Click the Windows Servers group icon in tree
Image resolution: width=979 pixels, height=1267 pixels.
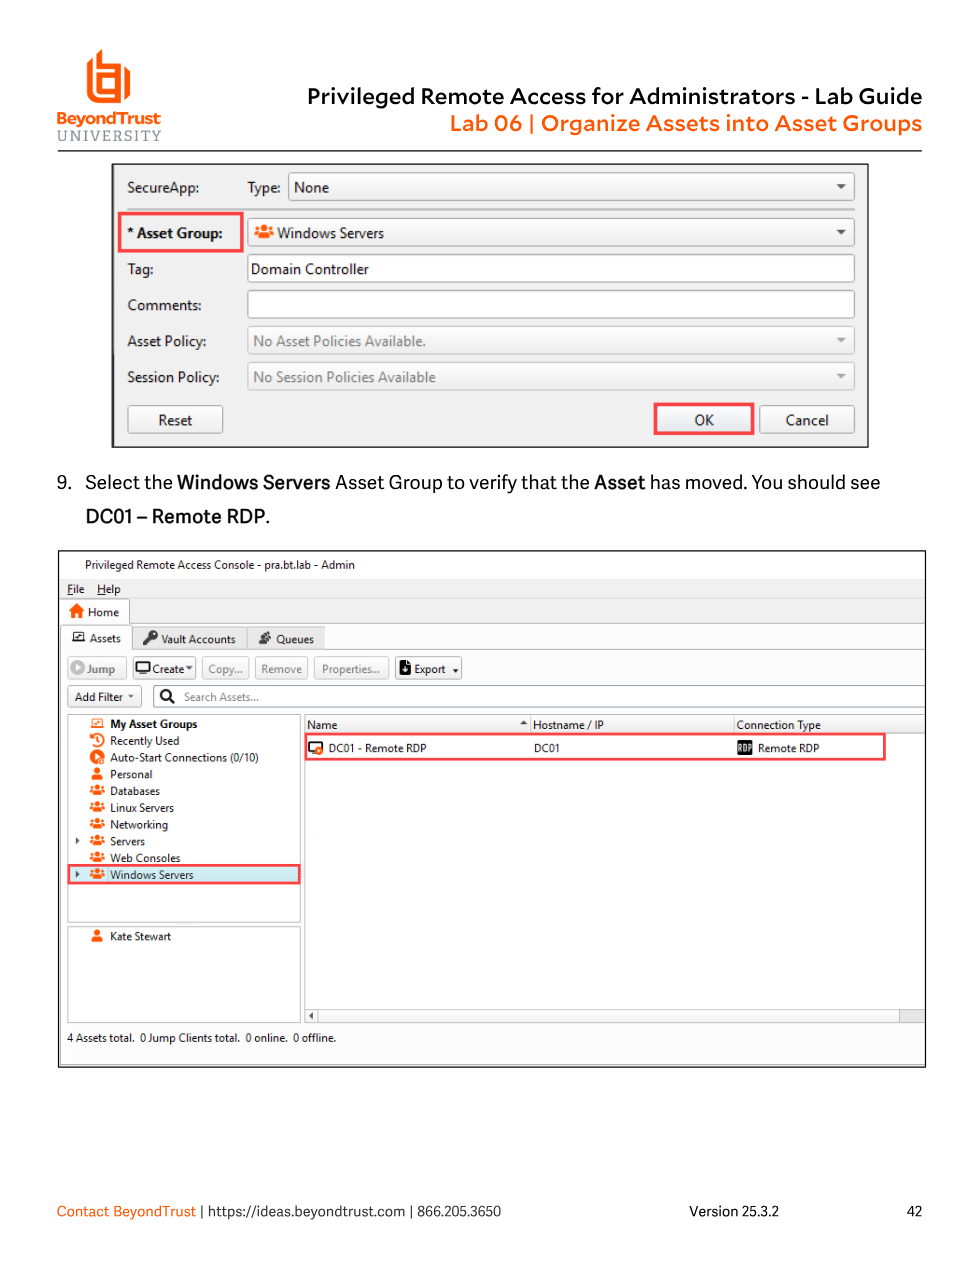(97, 874)
